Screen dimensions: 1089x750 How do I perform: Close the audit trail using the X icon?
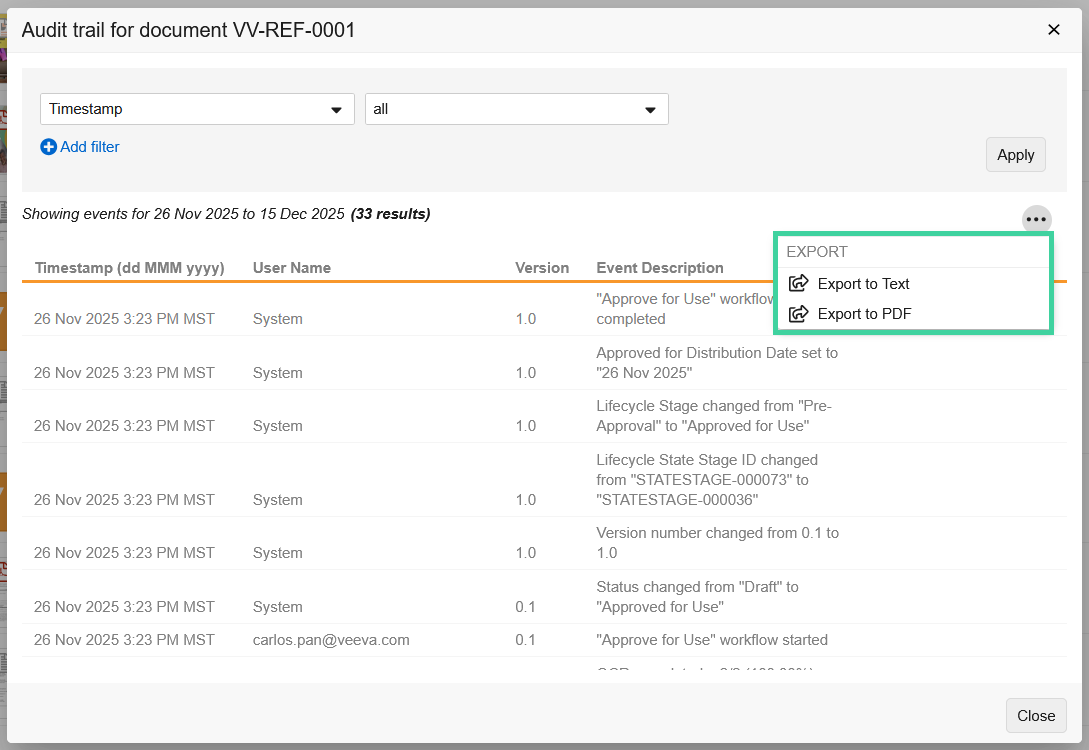[x=1053, y=29]
